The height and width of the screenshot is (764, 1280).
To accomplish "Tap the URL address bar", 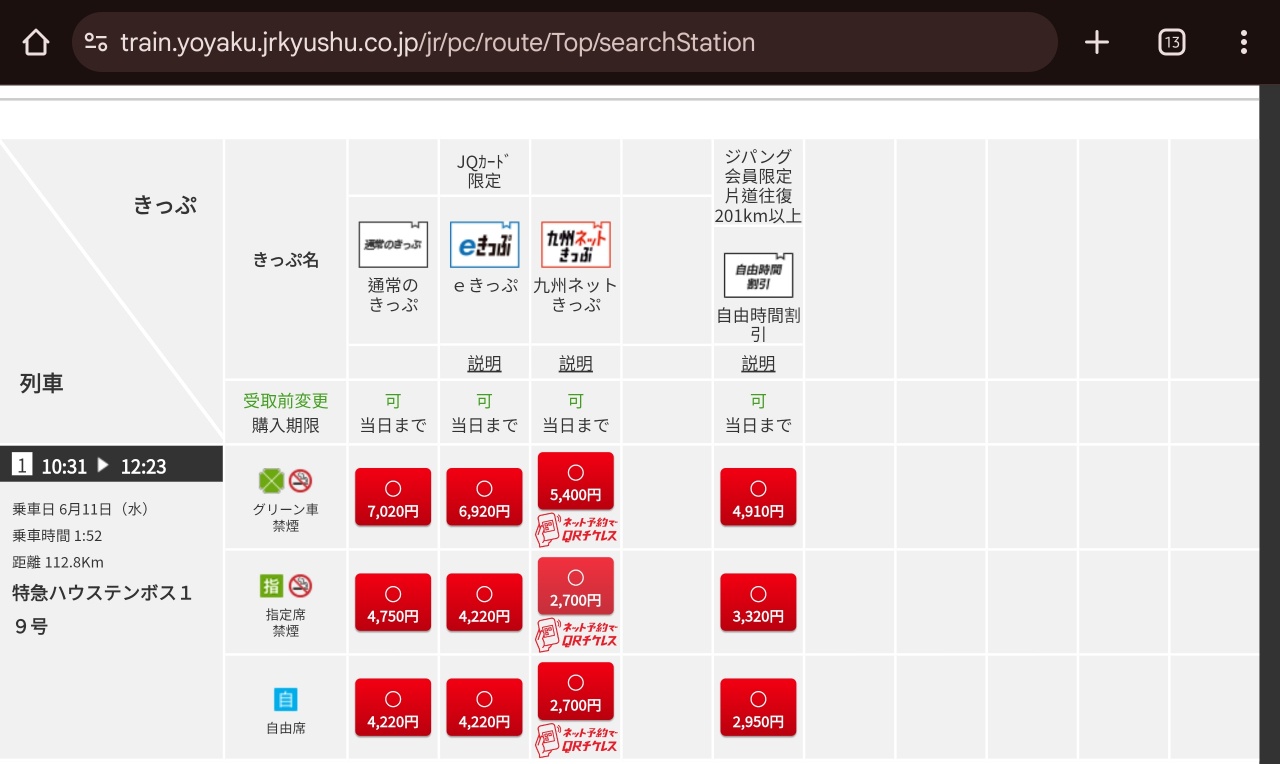I will 560,42.
